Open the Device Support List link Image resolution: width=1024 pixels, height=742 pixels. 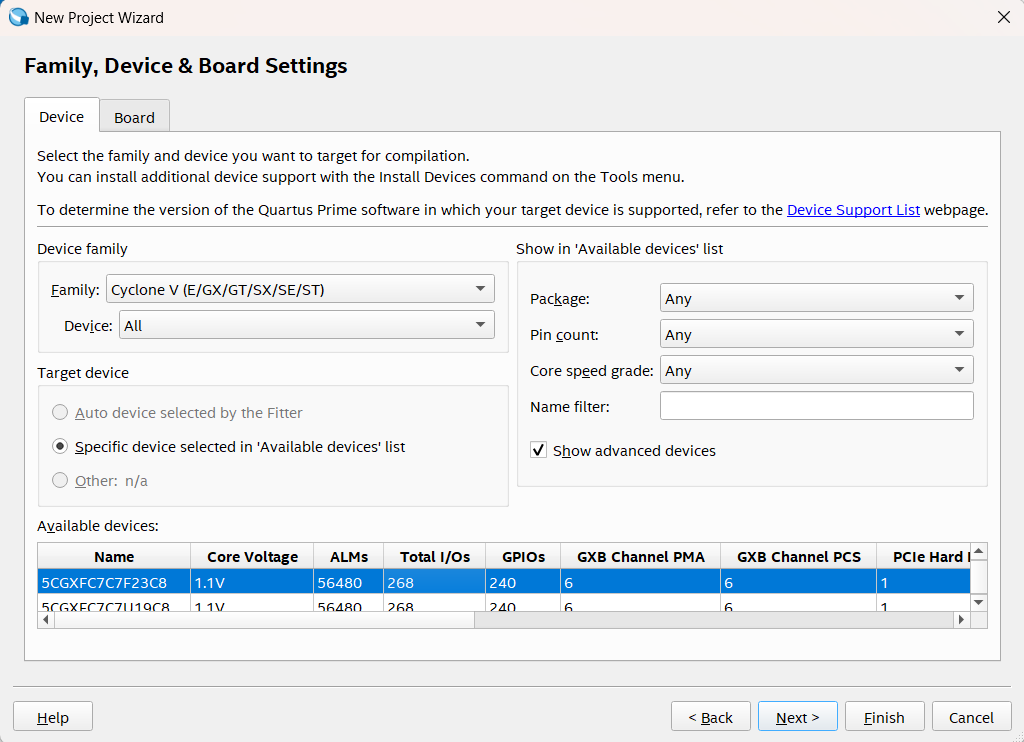point(853,210)
